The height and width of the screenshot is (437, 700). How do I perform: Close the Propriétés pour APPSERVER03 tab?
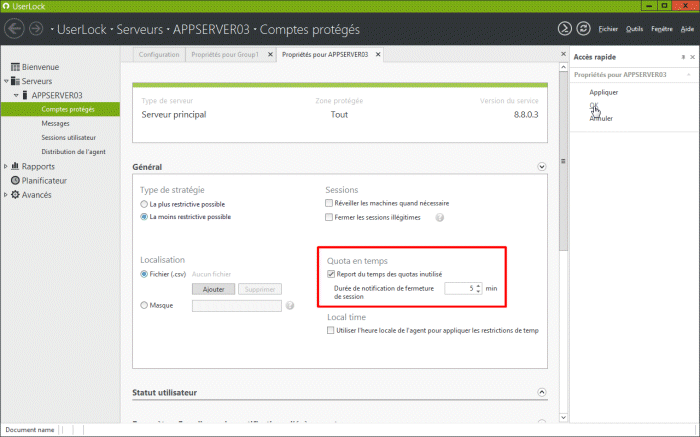click(x=378, y=54)
